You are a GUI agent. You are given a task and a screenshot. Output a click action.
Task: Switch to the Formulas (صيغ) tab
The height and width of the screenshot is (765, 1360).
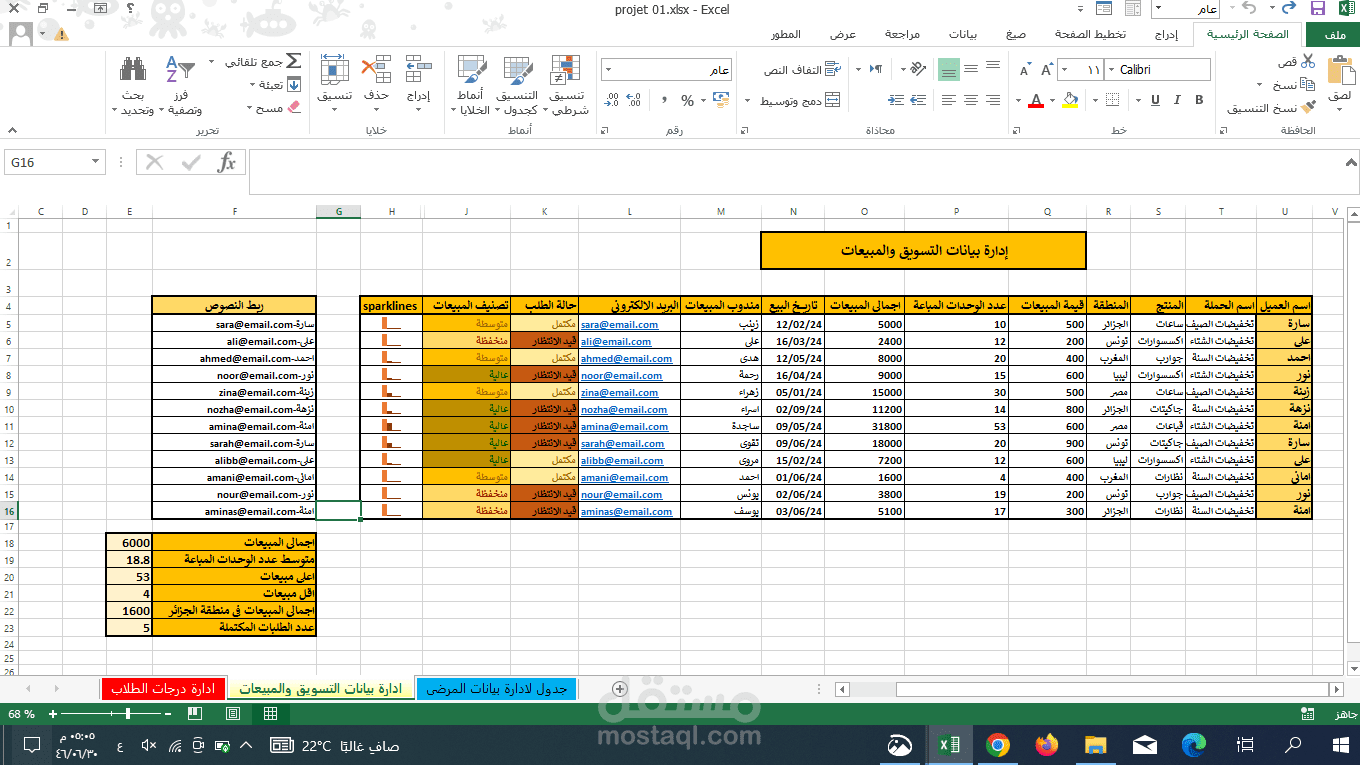tap(1016, 34)
